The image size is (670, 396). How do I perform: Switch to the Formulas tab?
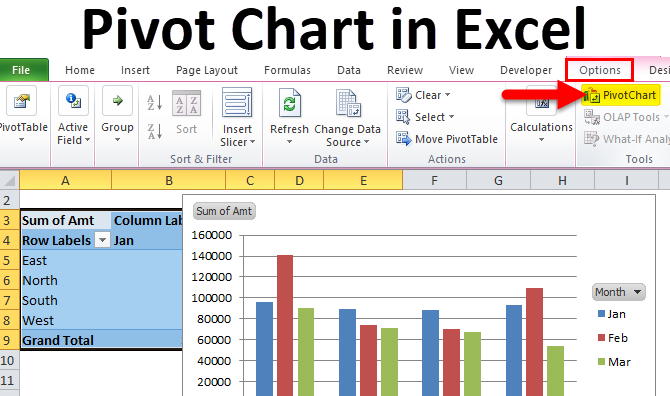[x=287, y=70]
